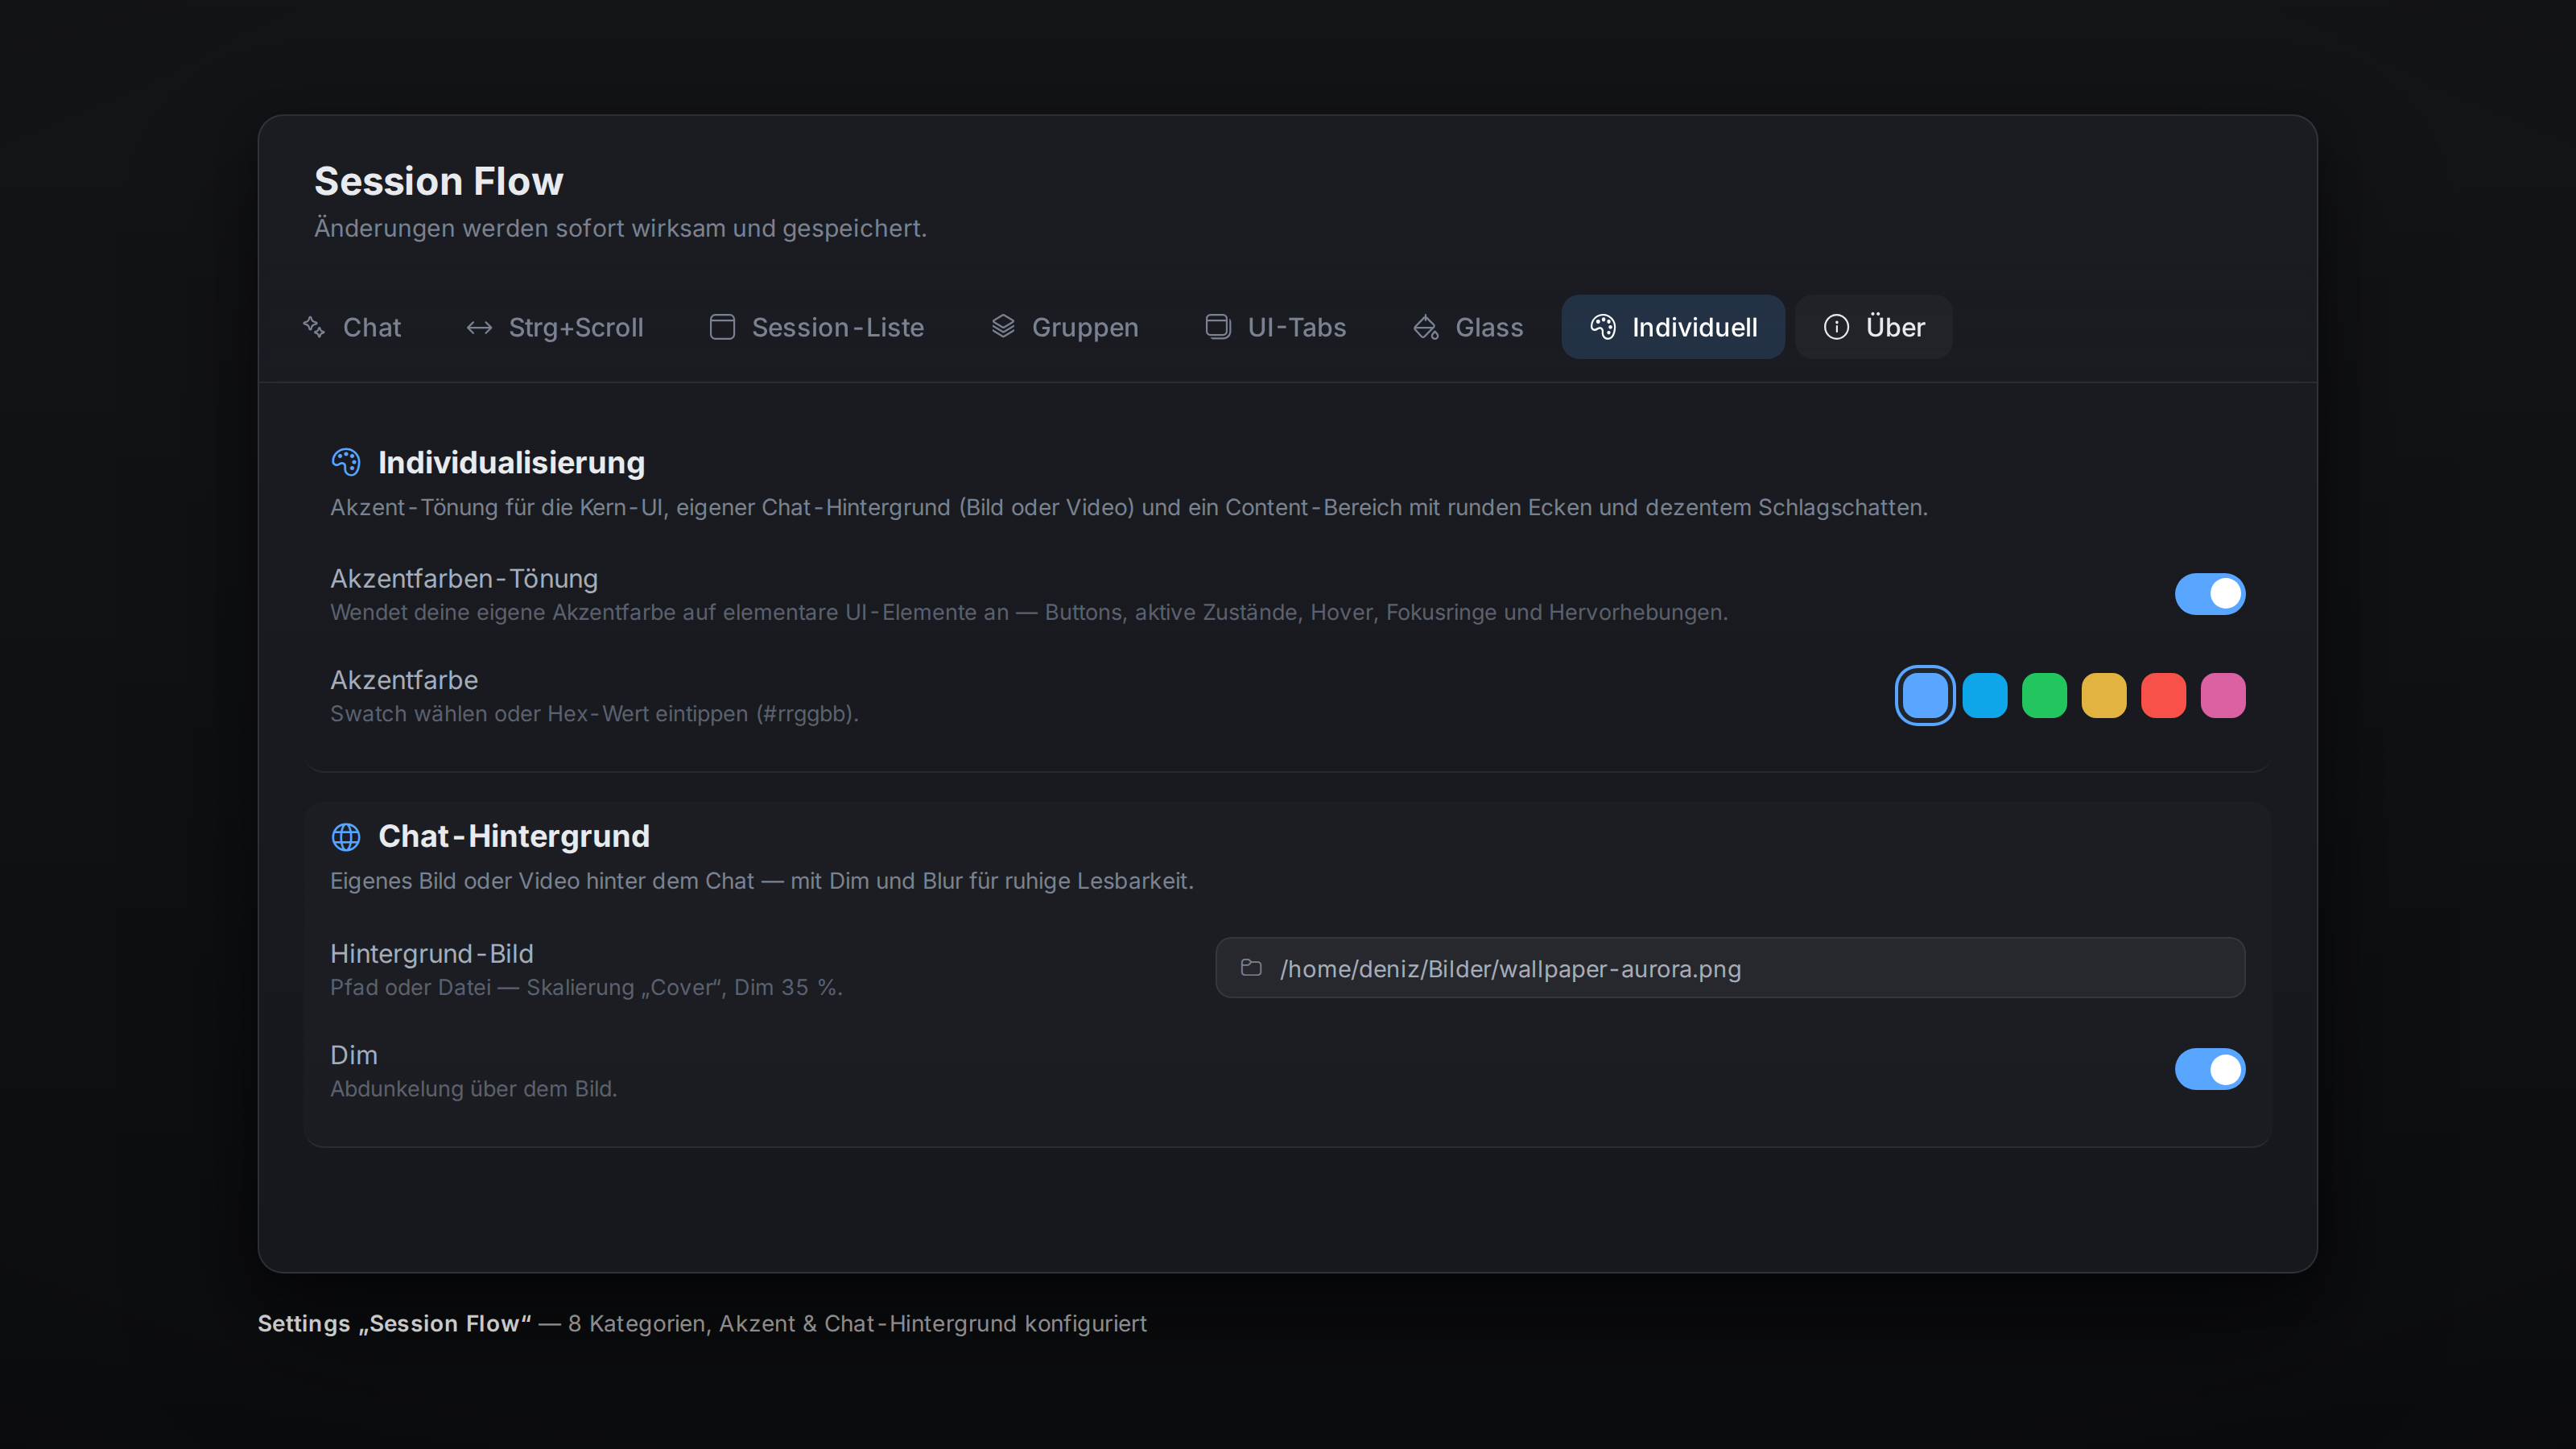Viewport: 2576px width, 1449px height.
Task: Select the selected light blue accent swatch
Action: (1925, 695)
